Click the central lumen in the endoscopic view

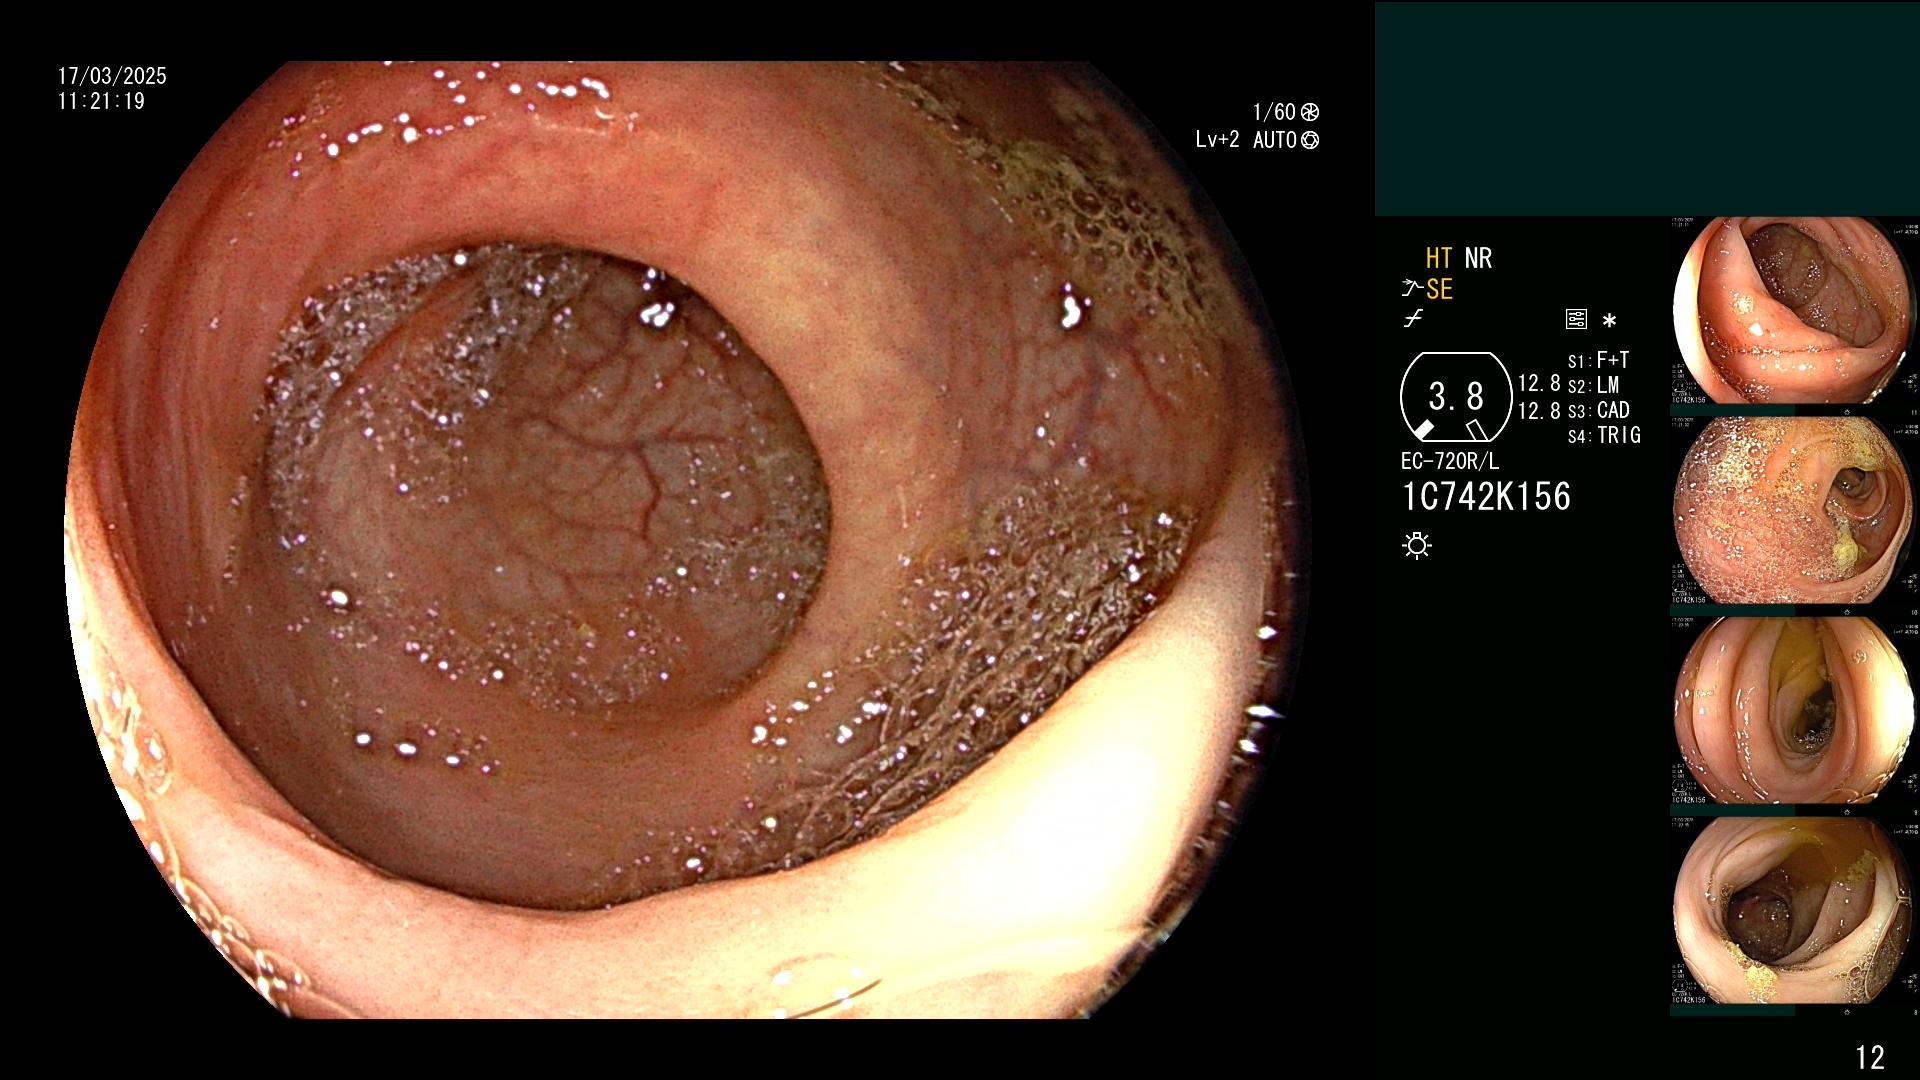tap(545, 480)
